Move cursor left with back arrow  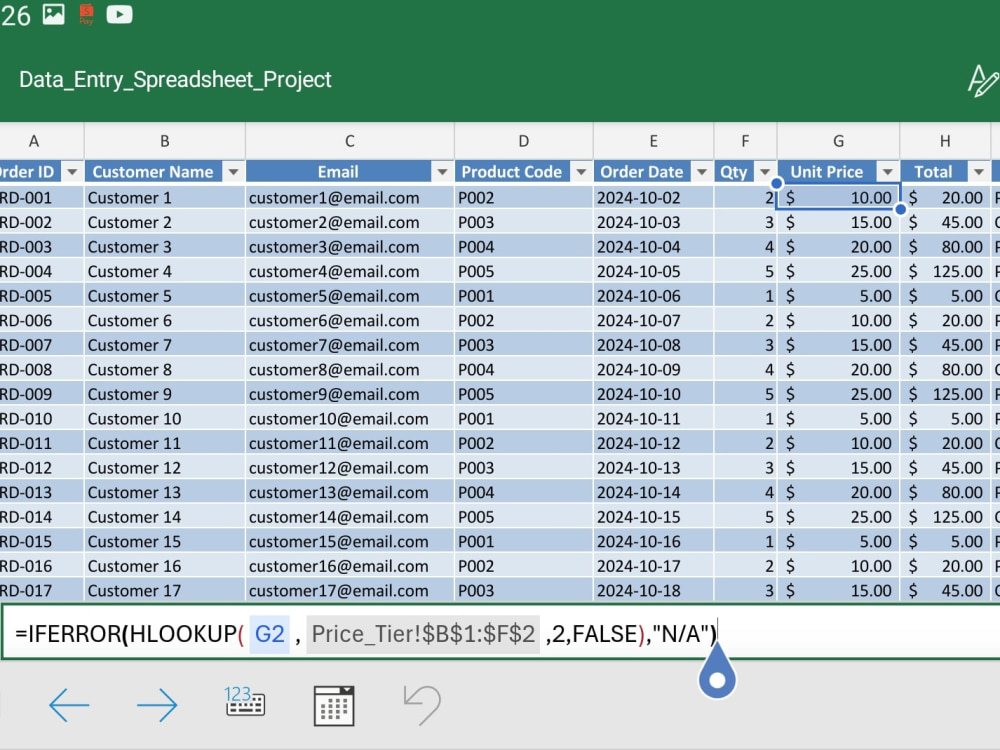pos(69,705)
